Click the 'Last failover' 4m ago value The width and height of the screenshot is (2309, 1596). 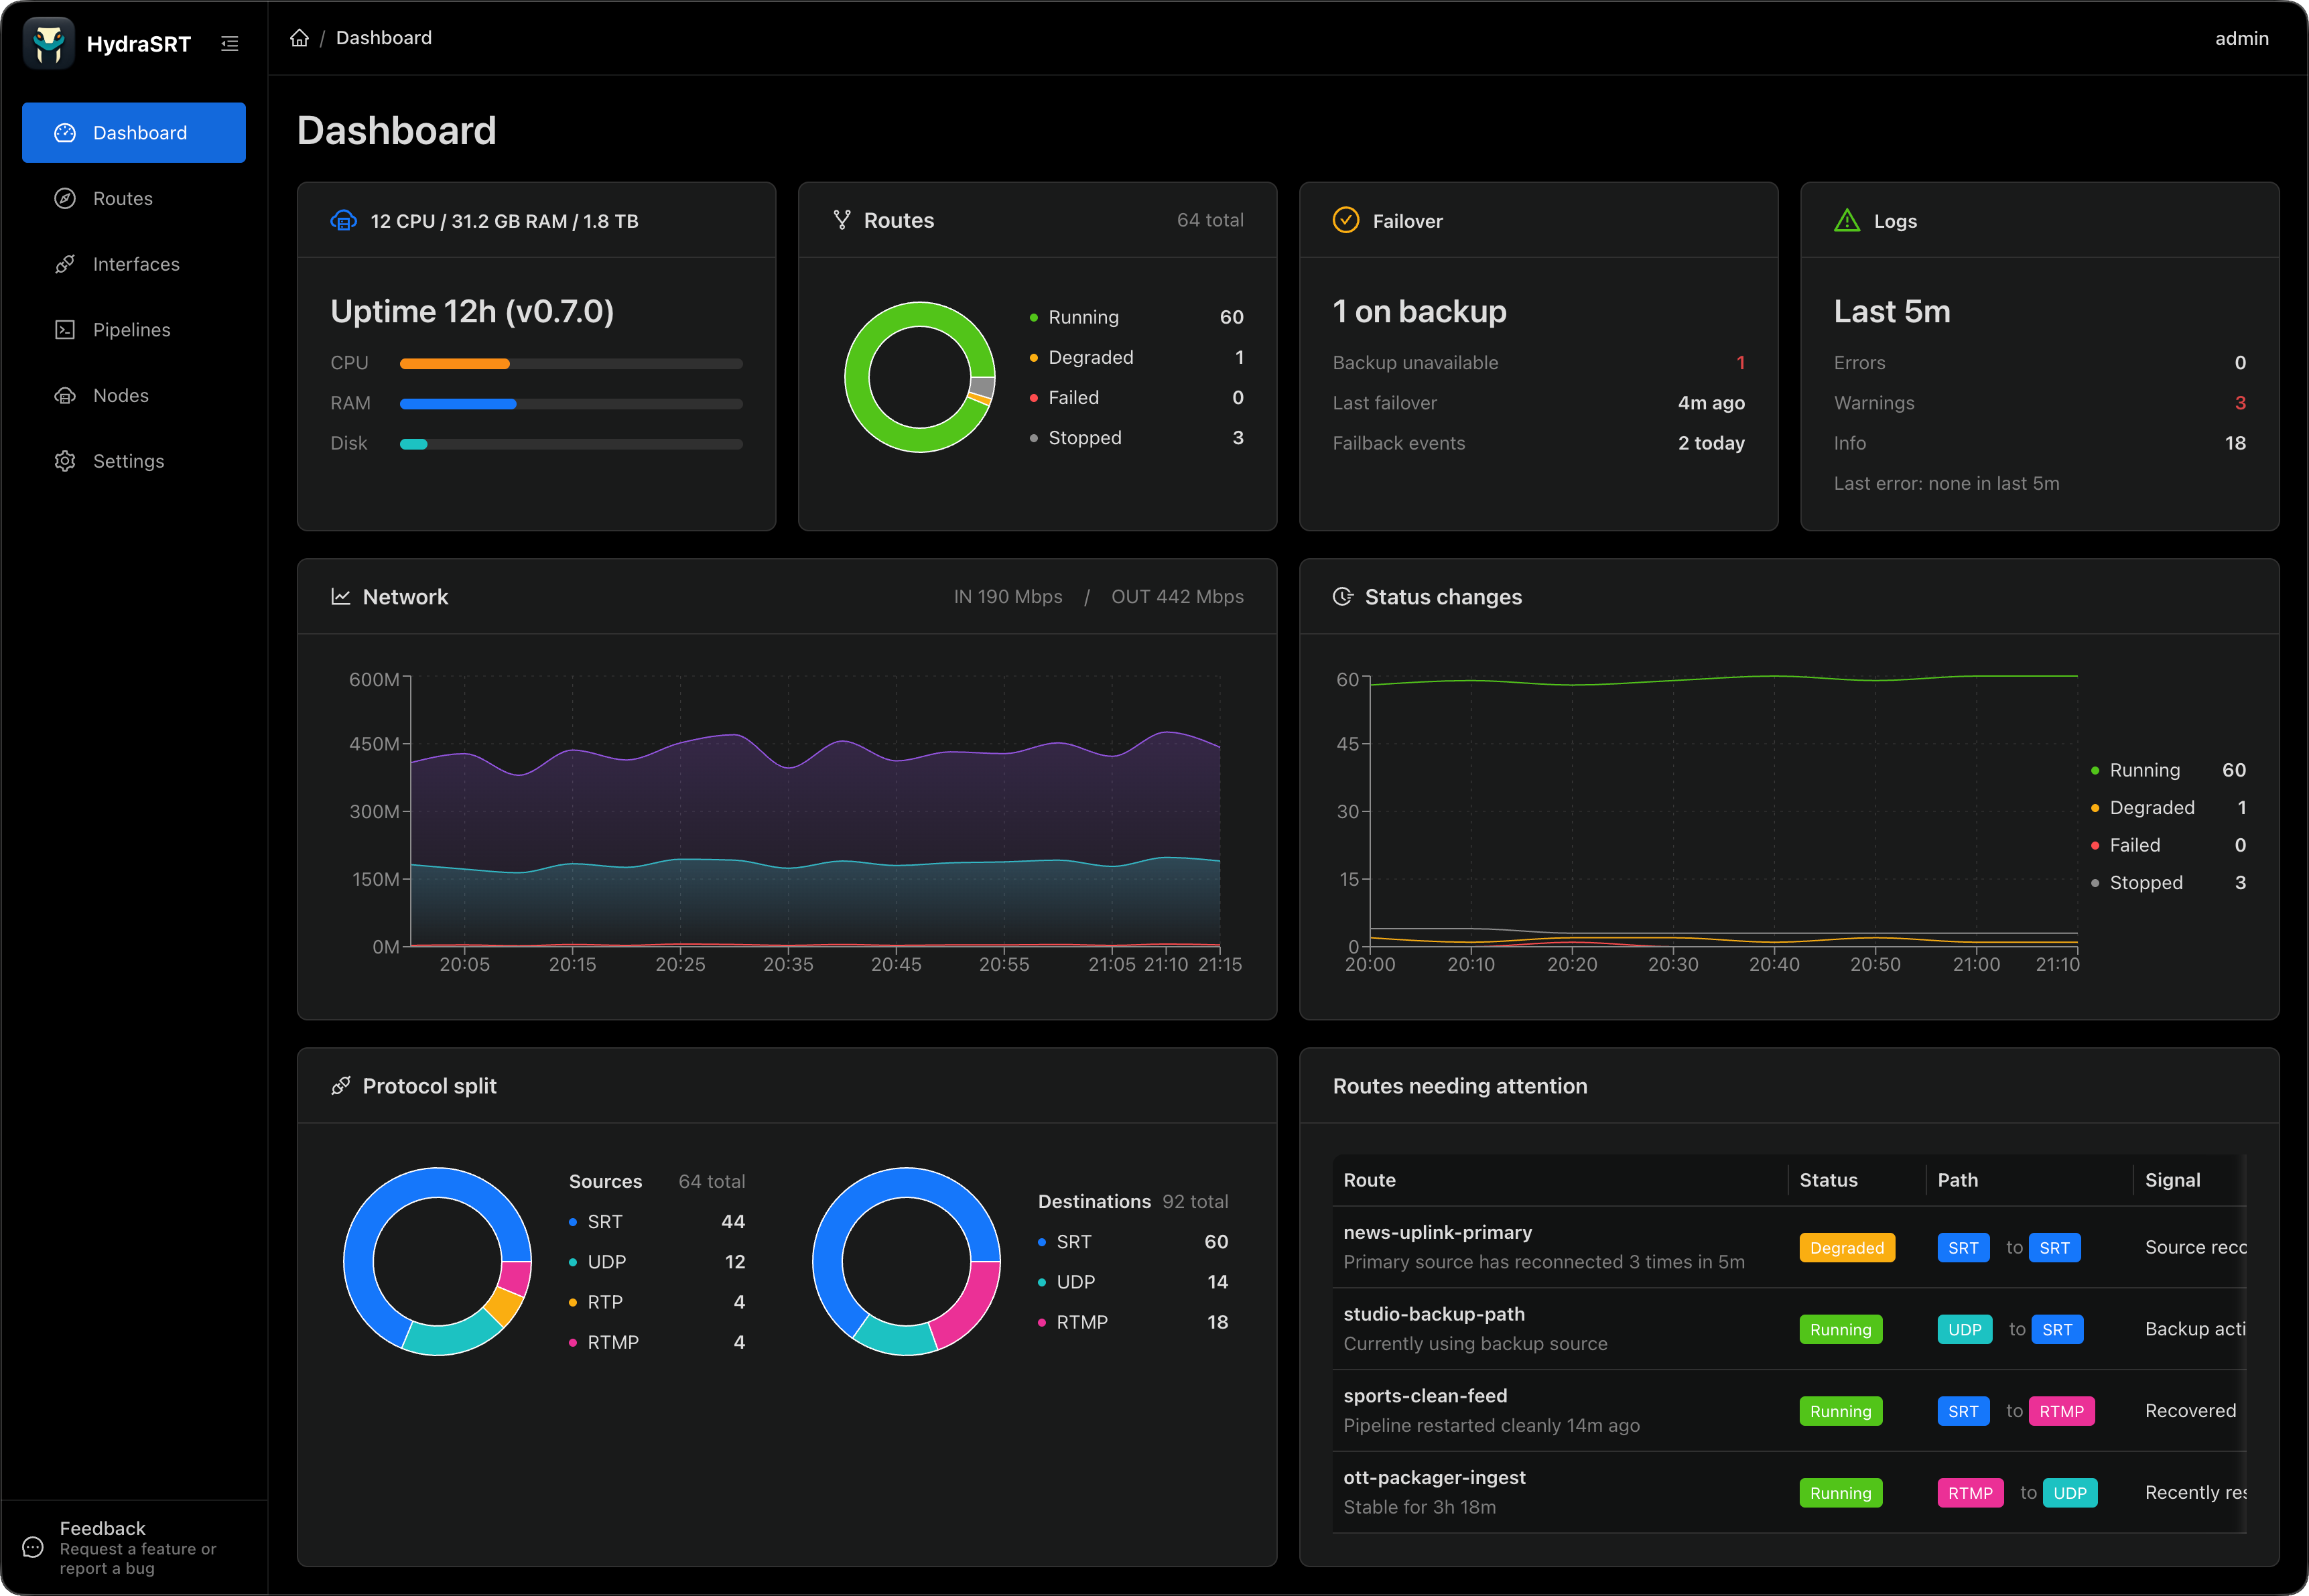[x=1711, y=403]
